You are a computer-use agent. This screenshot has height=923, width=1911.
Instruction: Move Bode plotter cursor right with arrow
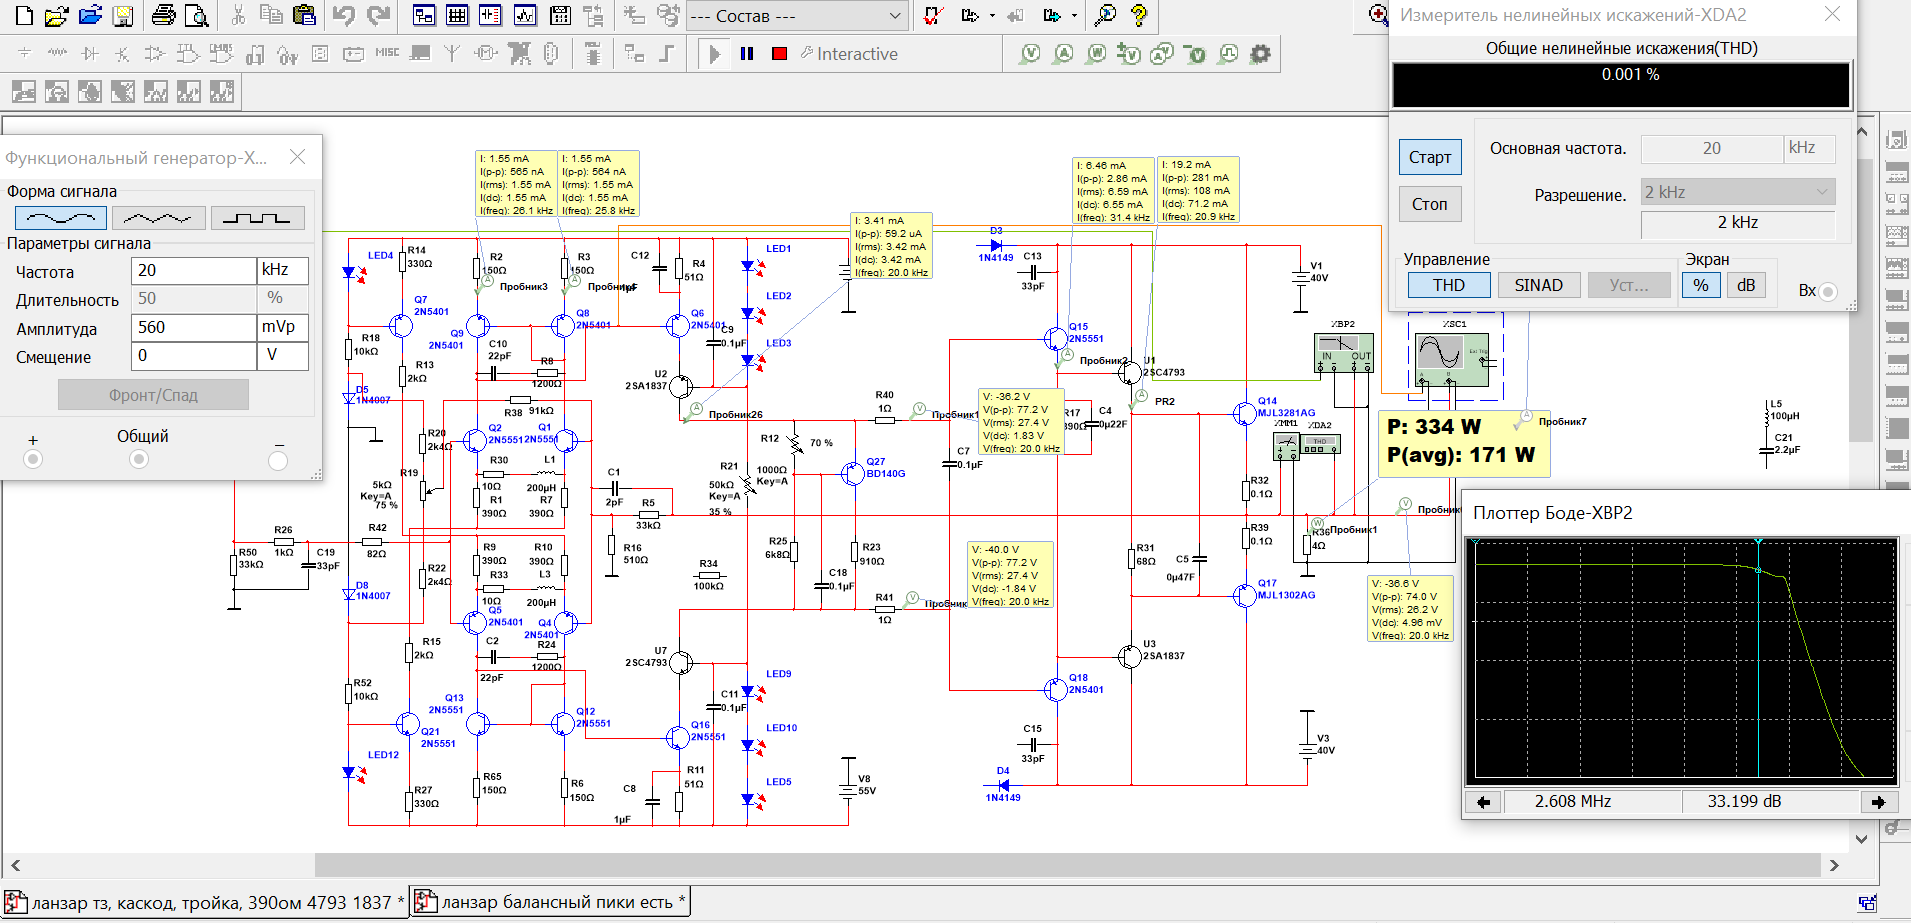[1878, 802]
